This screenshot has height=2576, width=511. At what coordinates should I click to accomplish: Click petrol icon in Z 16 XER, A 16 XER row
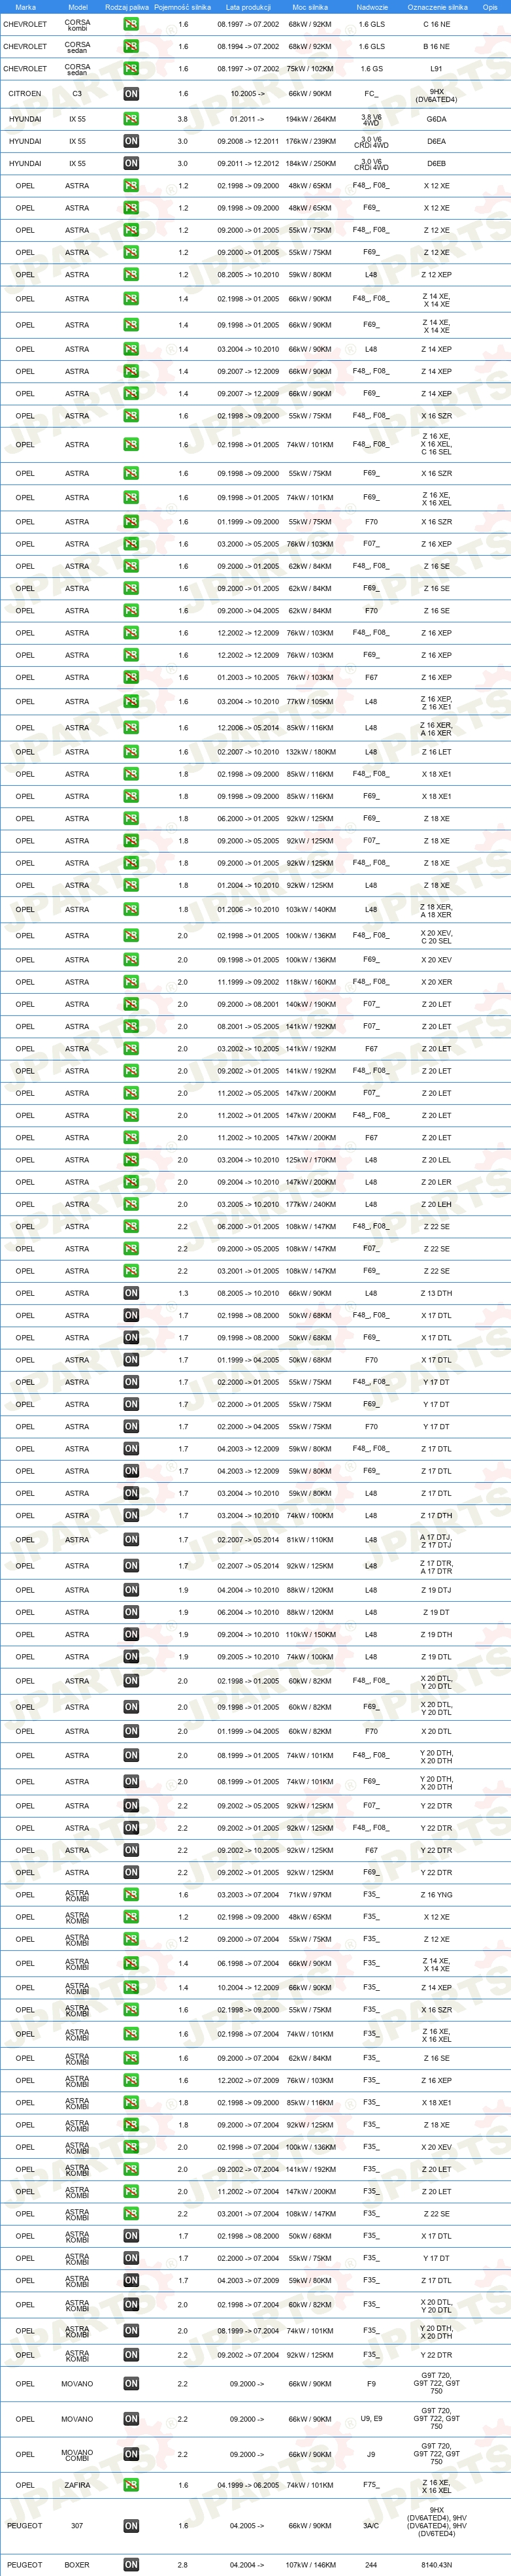131,728
